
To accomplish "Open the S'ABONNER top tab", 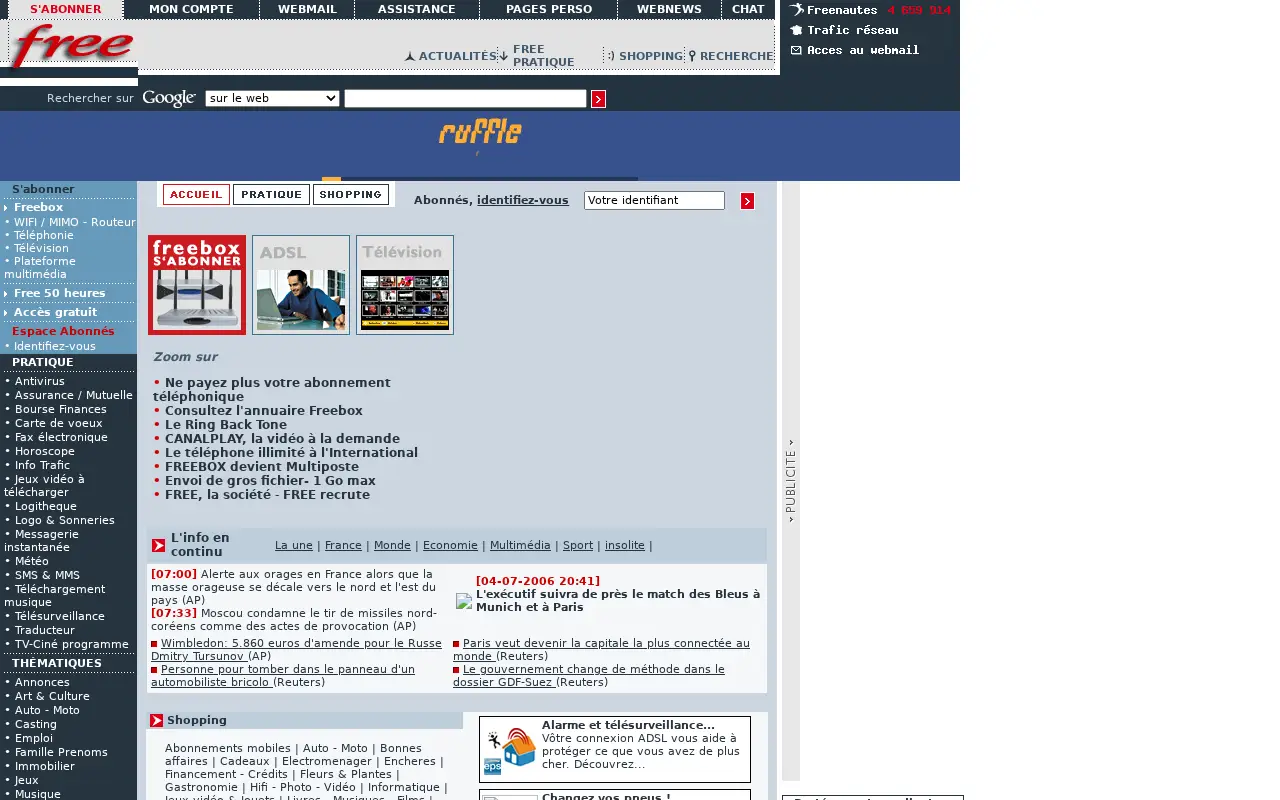I will point(65,9).
